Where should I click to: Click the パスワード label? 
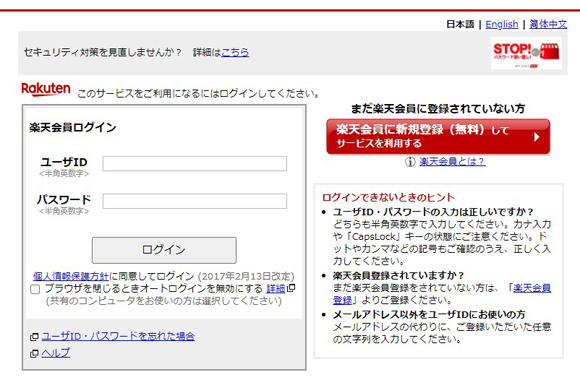64,199
